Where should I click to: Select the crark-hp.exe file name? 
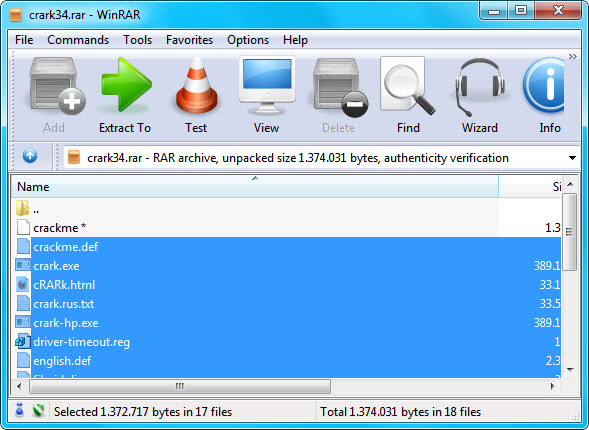coord(66,323)
